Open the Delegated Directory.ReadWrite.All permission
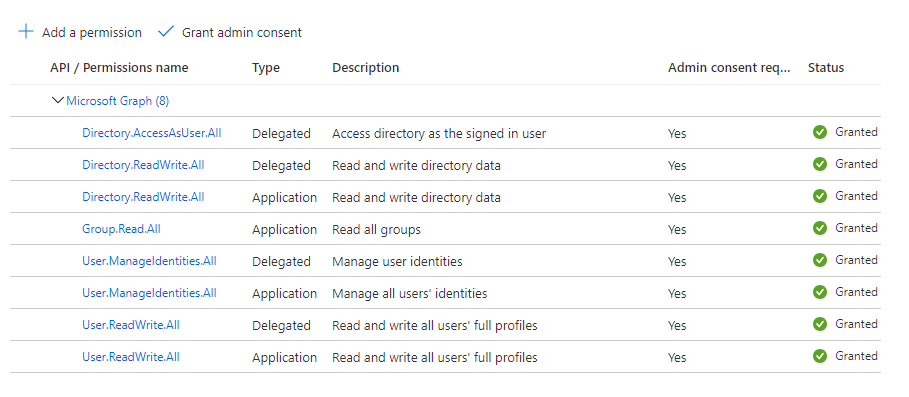This screenshot has width=909, height=397. [x=143, y=165]
